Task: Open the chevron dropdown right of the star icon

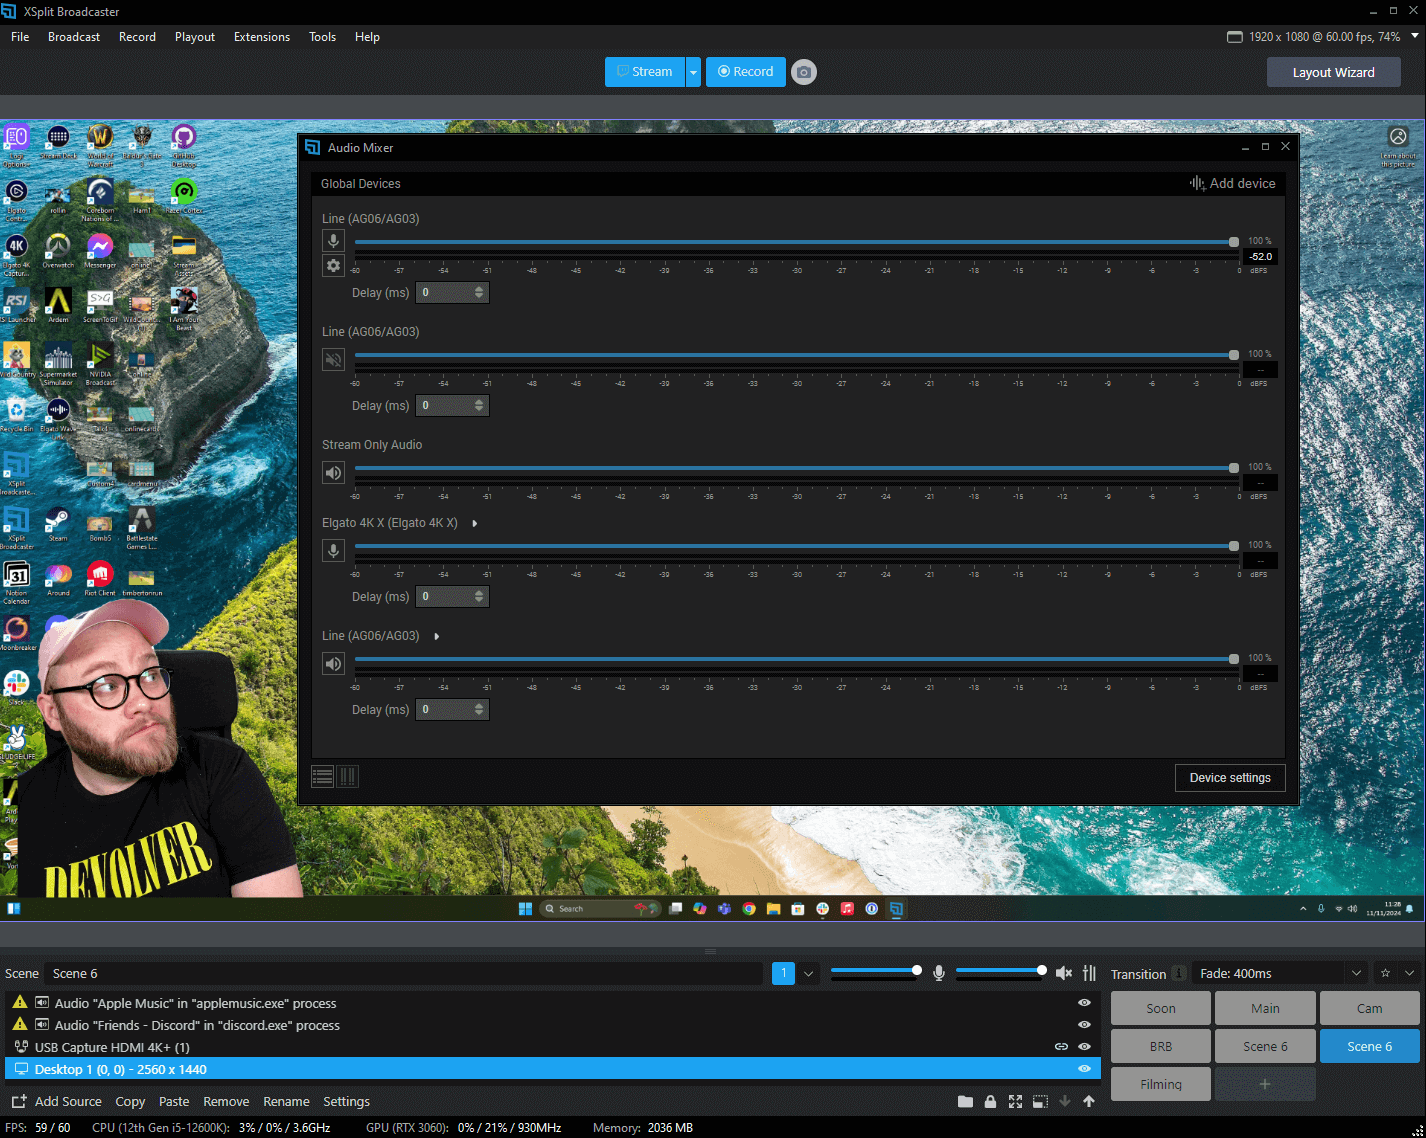Action: point(1410,973)
